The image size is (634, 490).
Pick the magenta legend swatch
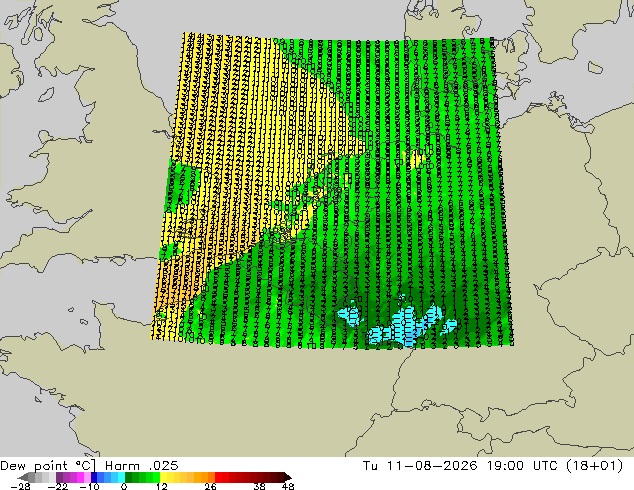(x=80, y=477)
